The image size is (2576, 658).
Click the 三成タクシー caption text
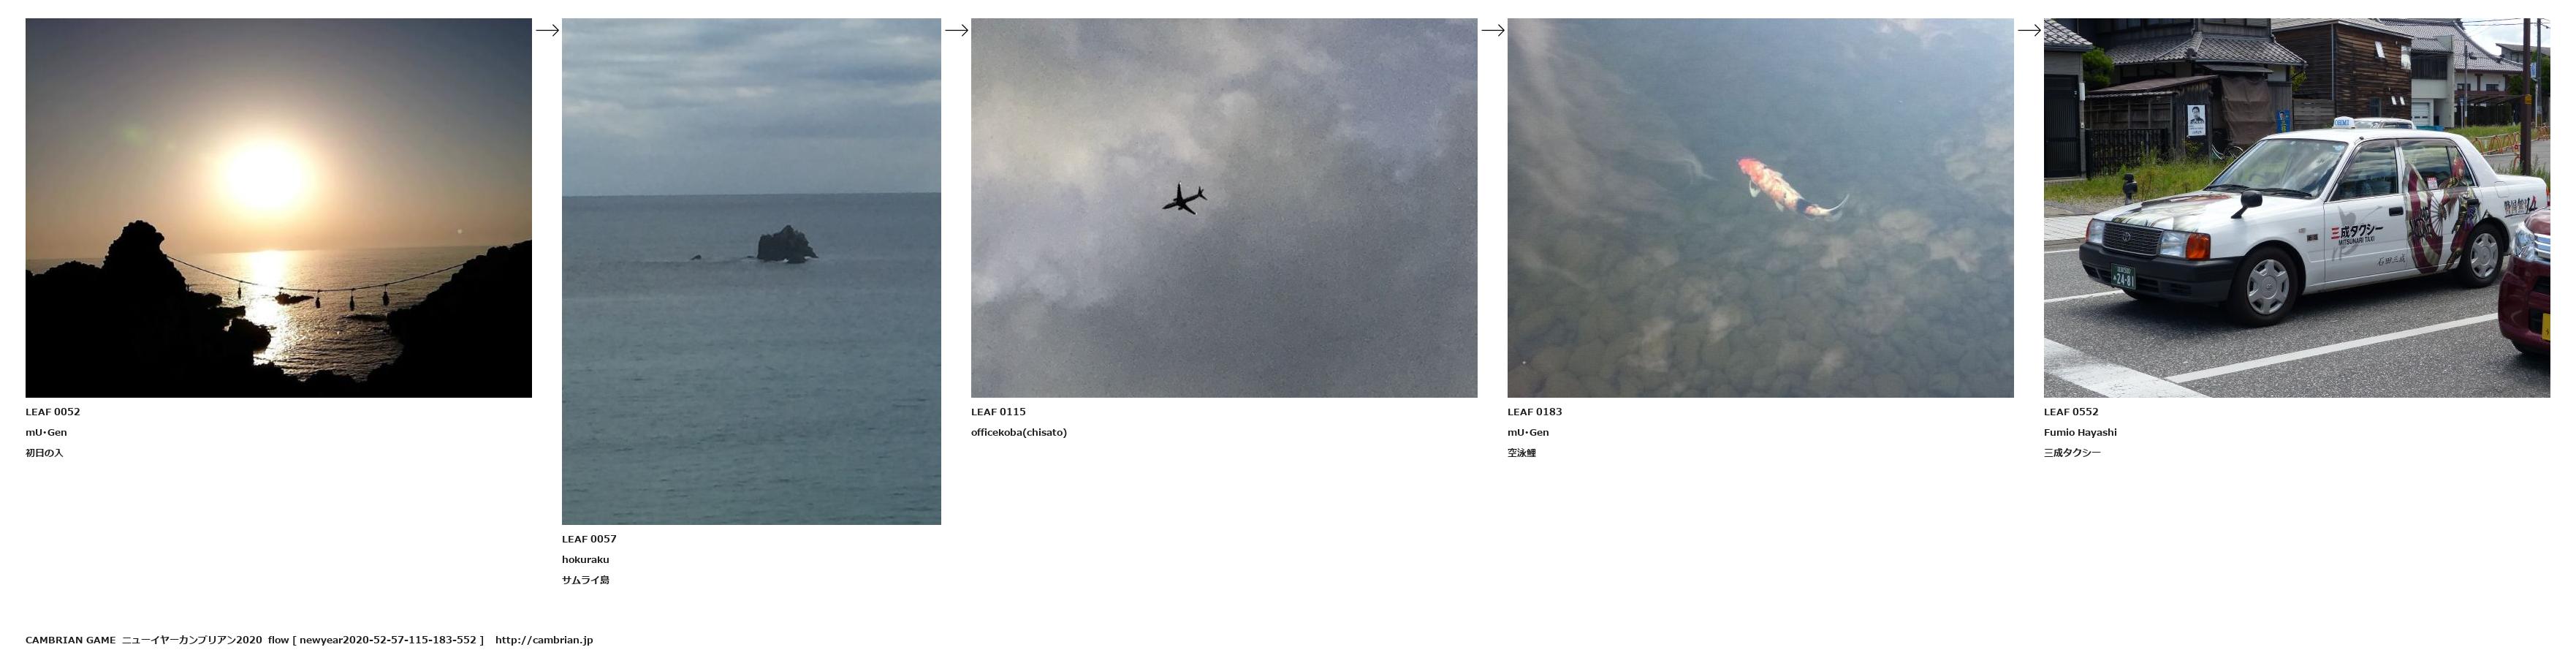click(2072, 453)
